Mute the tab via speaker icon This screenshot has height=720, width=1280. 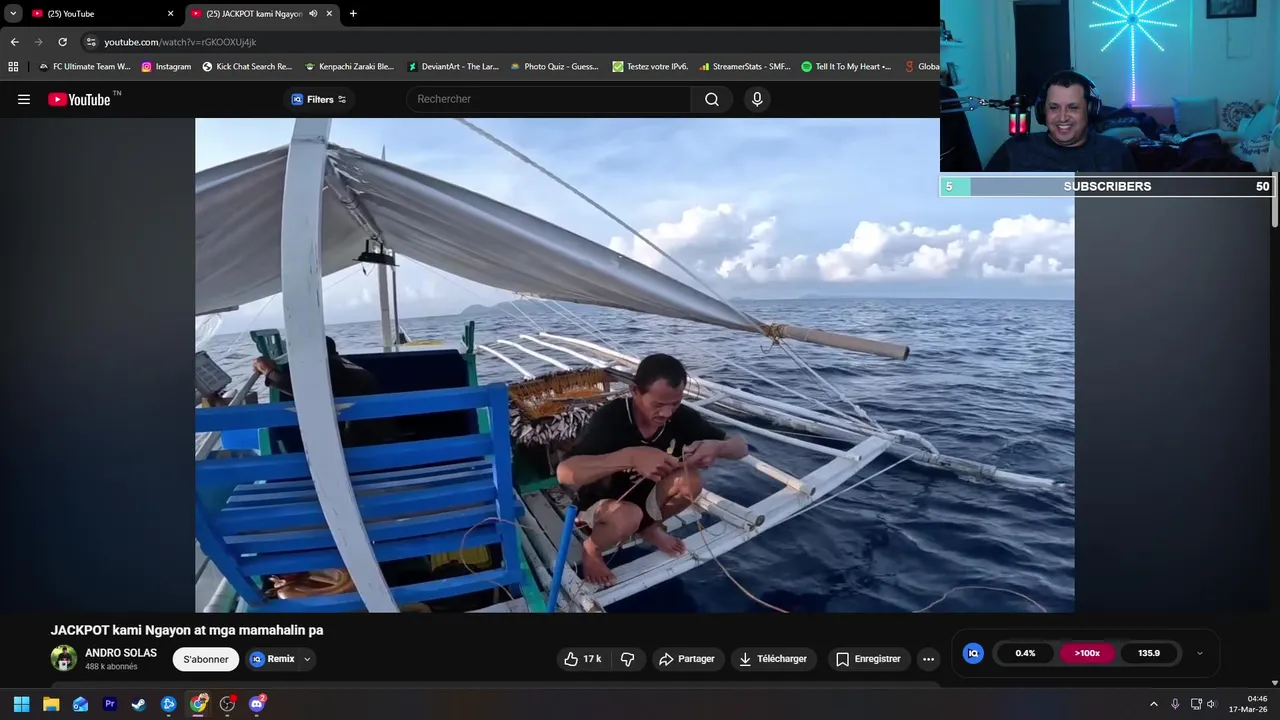click(313, 14)
